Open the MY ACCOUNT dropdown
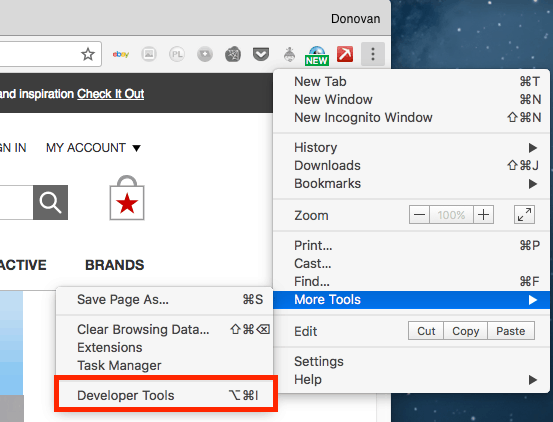Image resolution: width=553 pixels, height=422 pixels. 93,147
